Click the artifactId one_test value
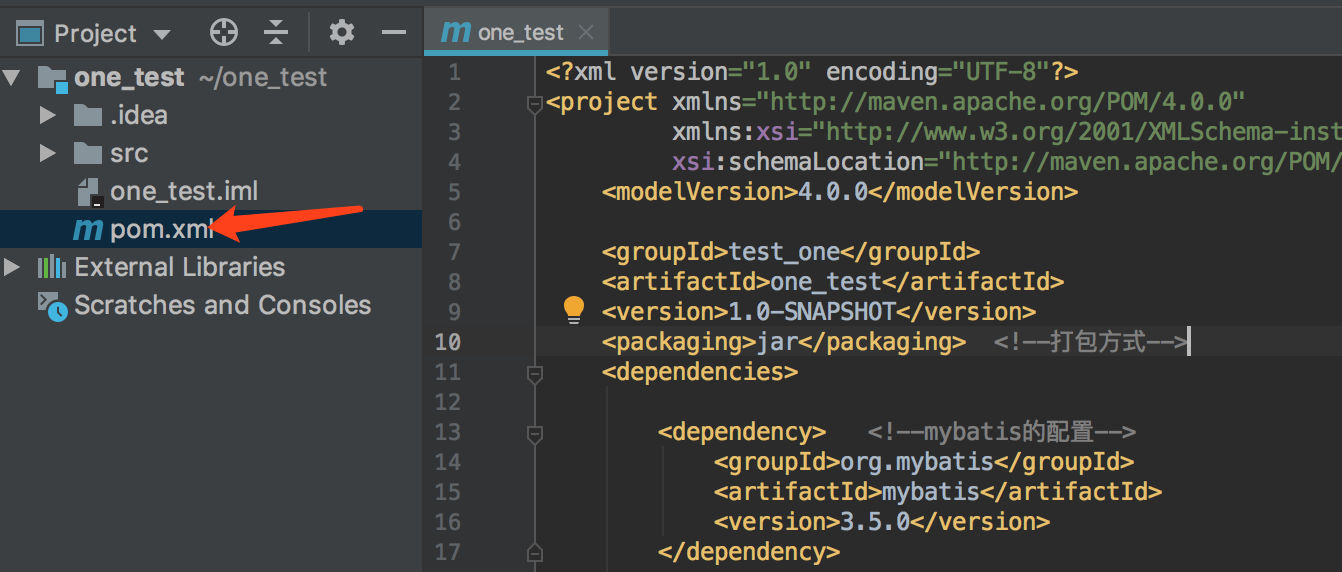Image resolution: width=1342 pixels, height=572 pixels. click(826, 282)
